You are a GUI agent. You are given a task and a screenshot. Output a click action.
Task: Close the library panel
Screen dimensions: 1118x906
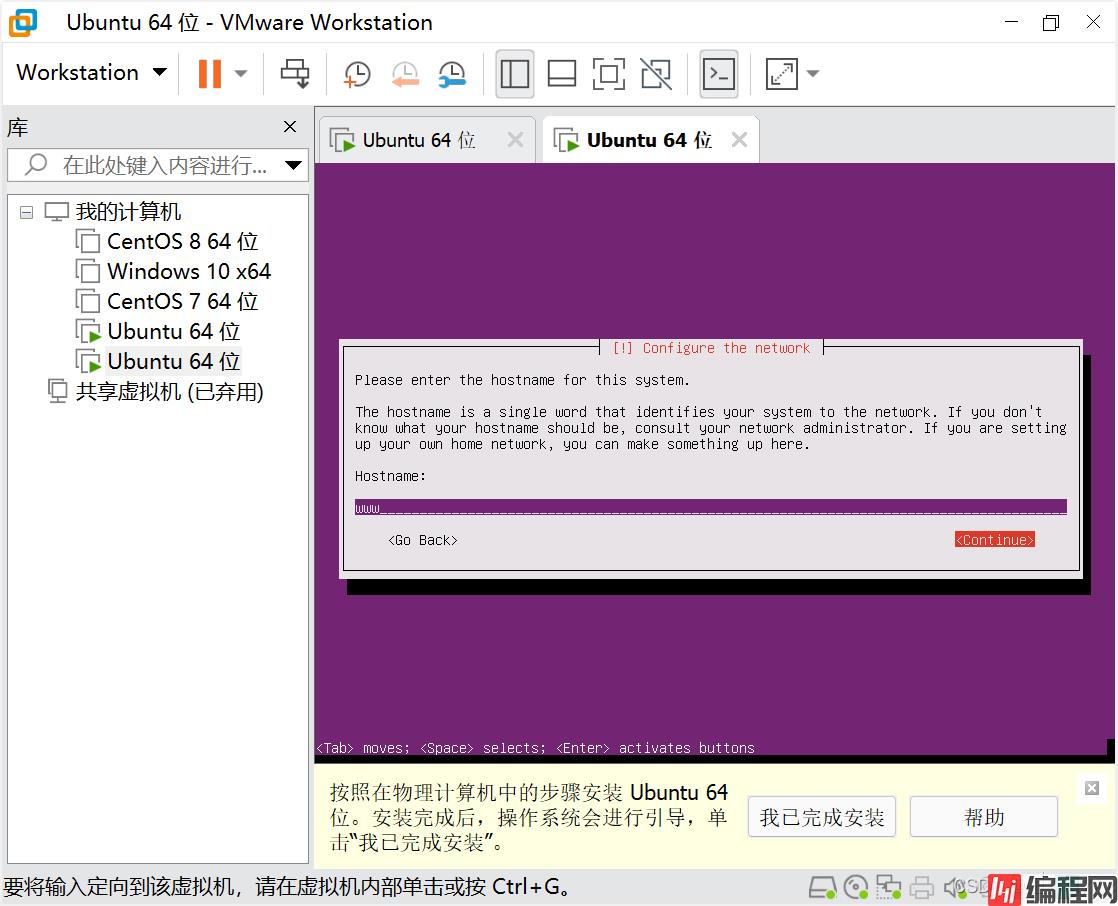point(290,127)
